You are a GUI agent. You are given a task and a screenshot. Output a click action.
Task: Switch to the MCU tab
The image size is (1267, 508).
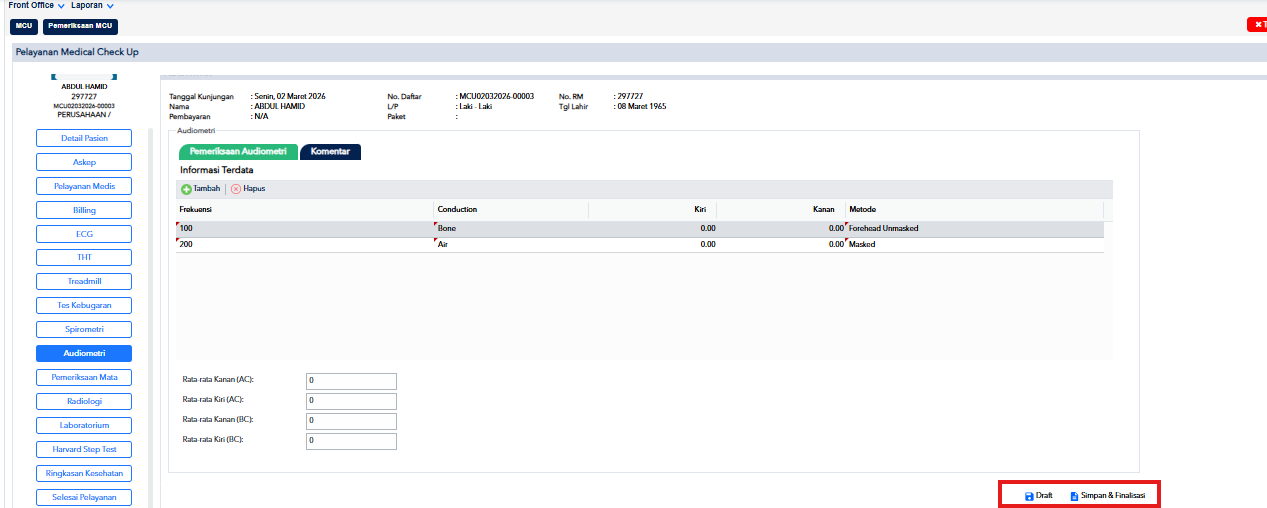click(24, 25)
